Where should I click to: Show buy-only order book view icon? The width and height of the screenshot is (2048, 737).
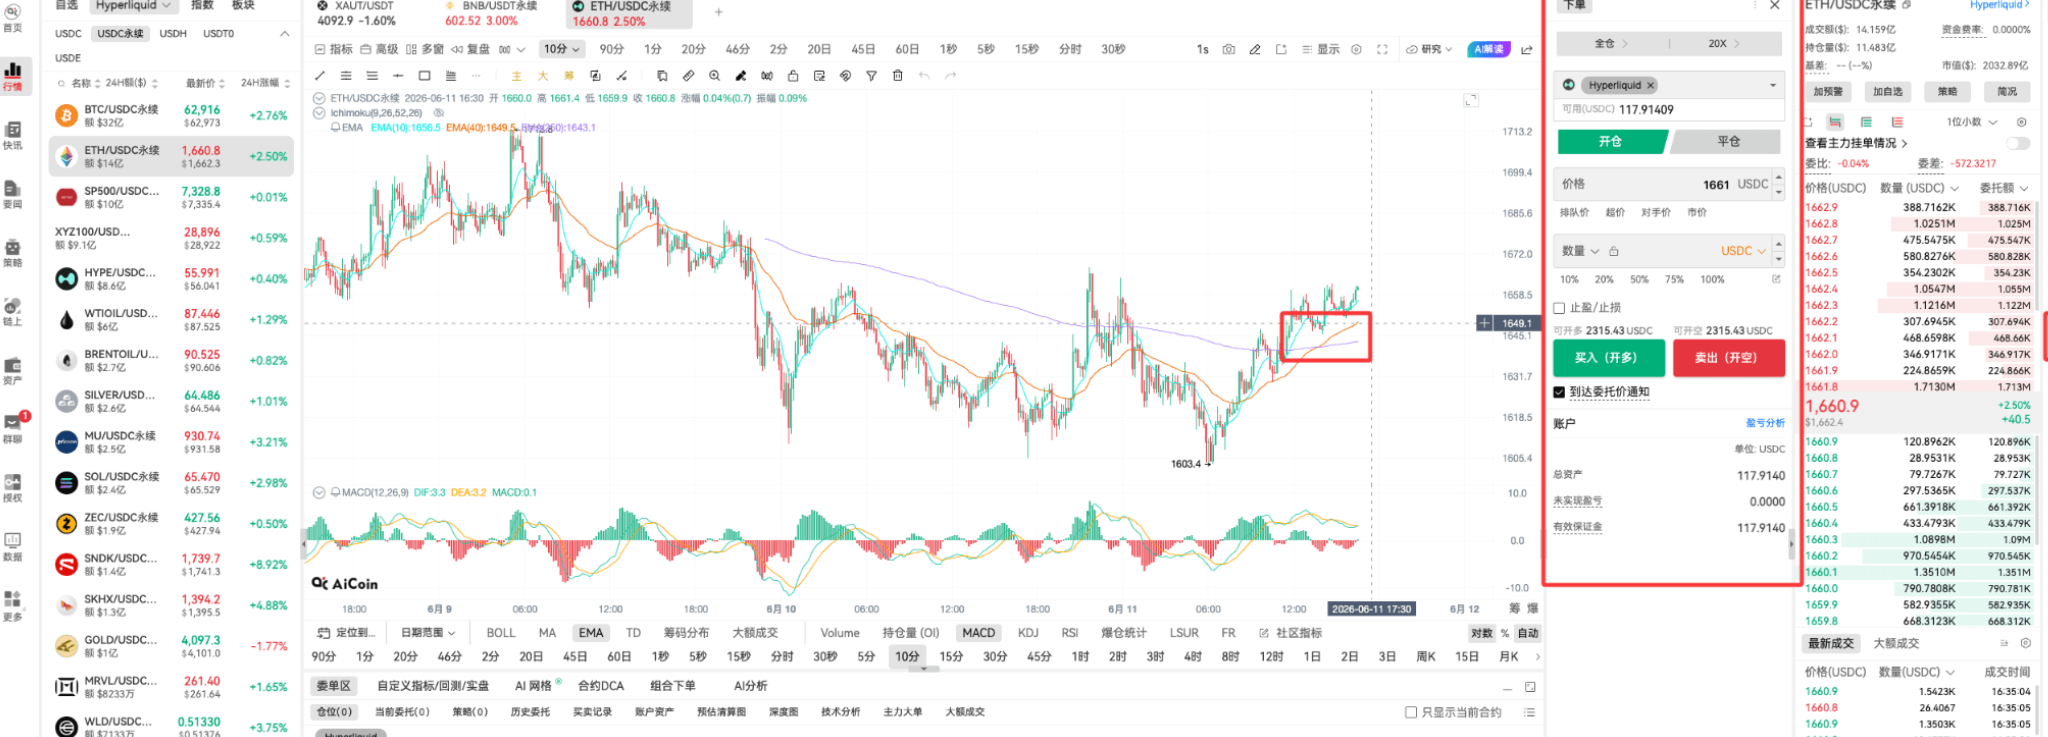pos(1866,122)
